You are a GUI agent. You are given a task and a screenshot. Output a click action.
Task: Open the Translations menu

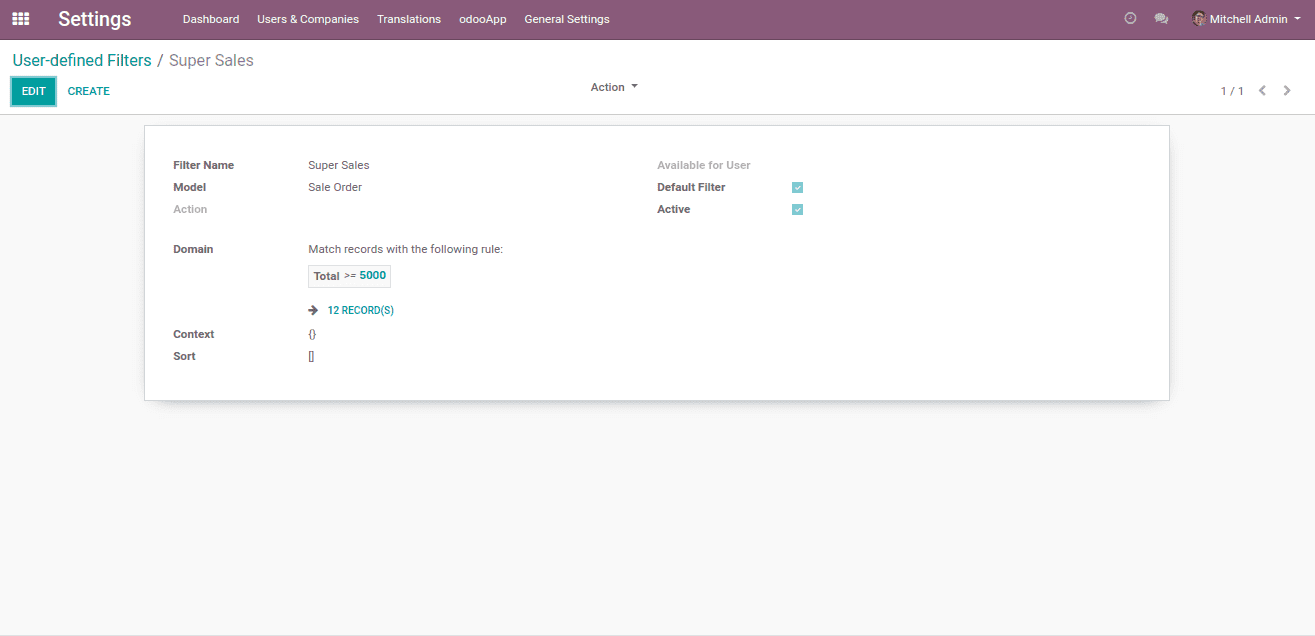click(409, 19)
